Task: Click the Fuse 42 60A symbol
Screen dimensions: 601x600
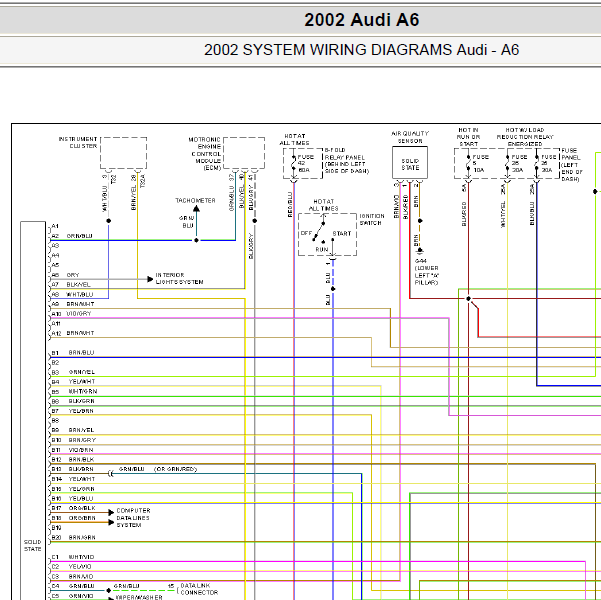Action: click(x=294, y=163)
